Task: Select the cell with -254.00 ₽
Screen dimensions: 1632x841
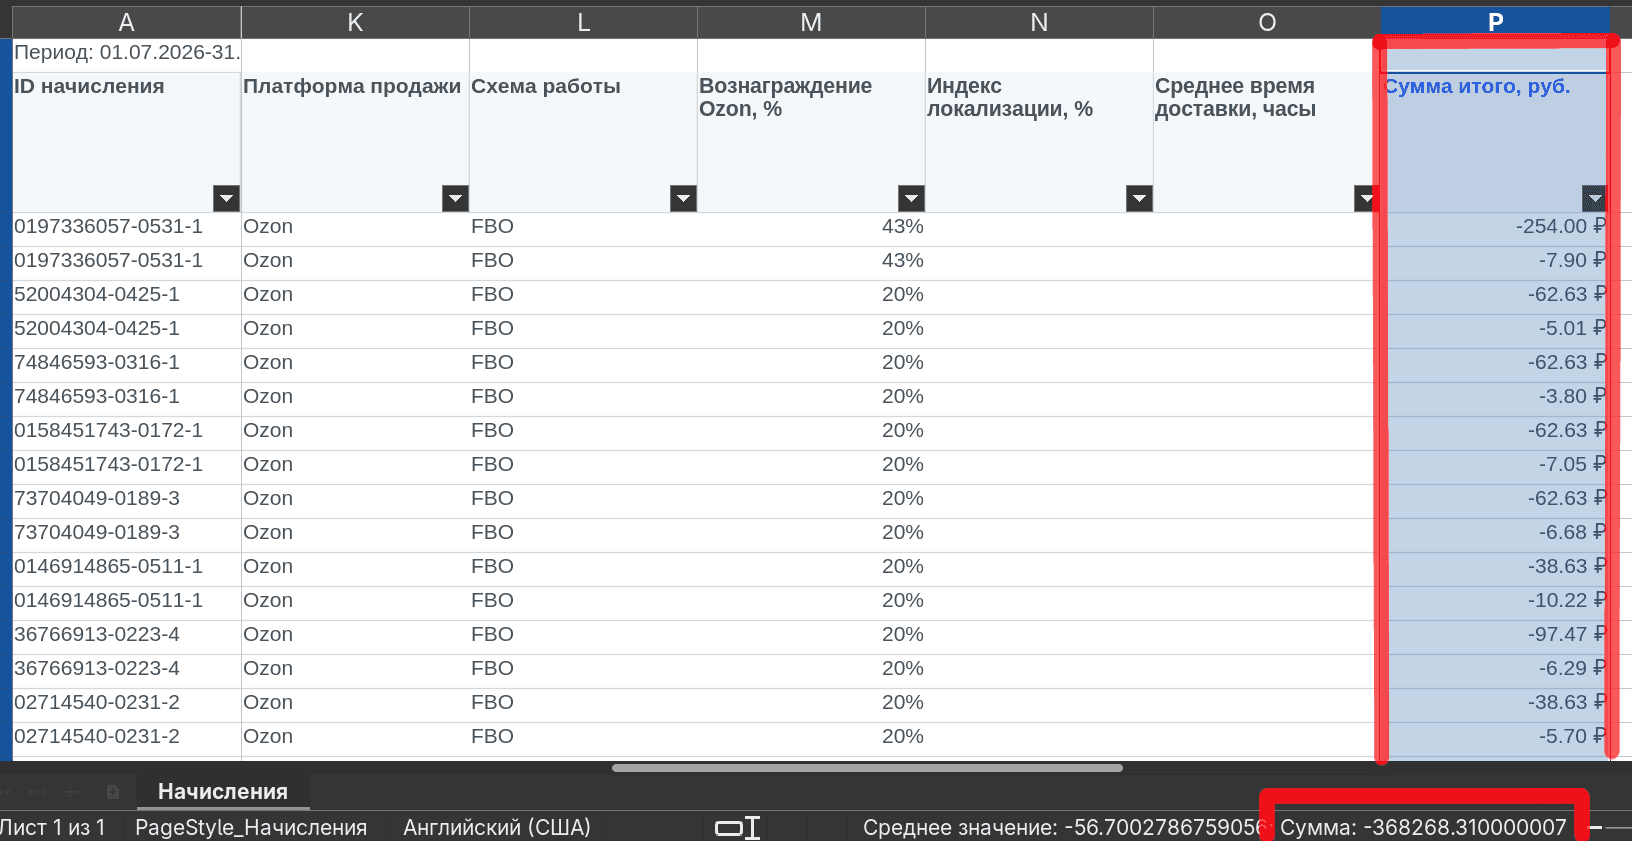Action: [1494, 227]
